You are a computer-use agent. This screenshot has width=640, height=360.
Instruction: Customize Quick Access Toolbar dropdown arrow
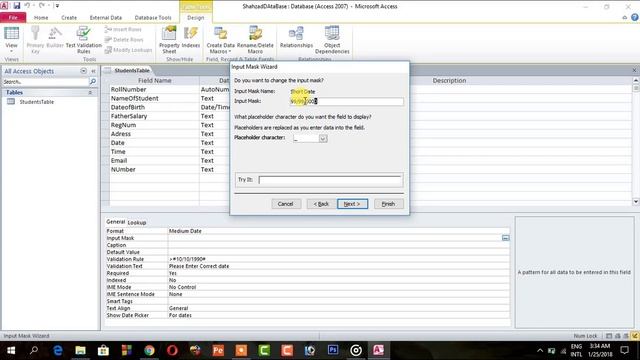pos(57,6)
